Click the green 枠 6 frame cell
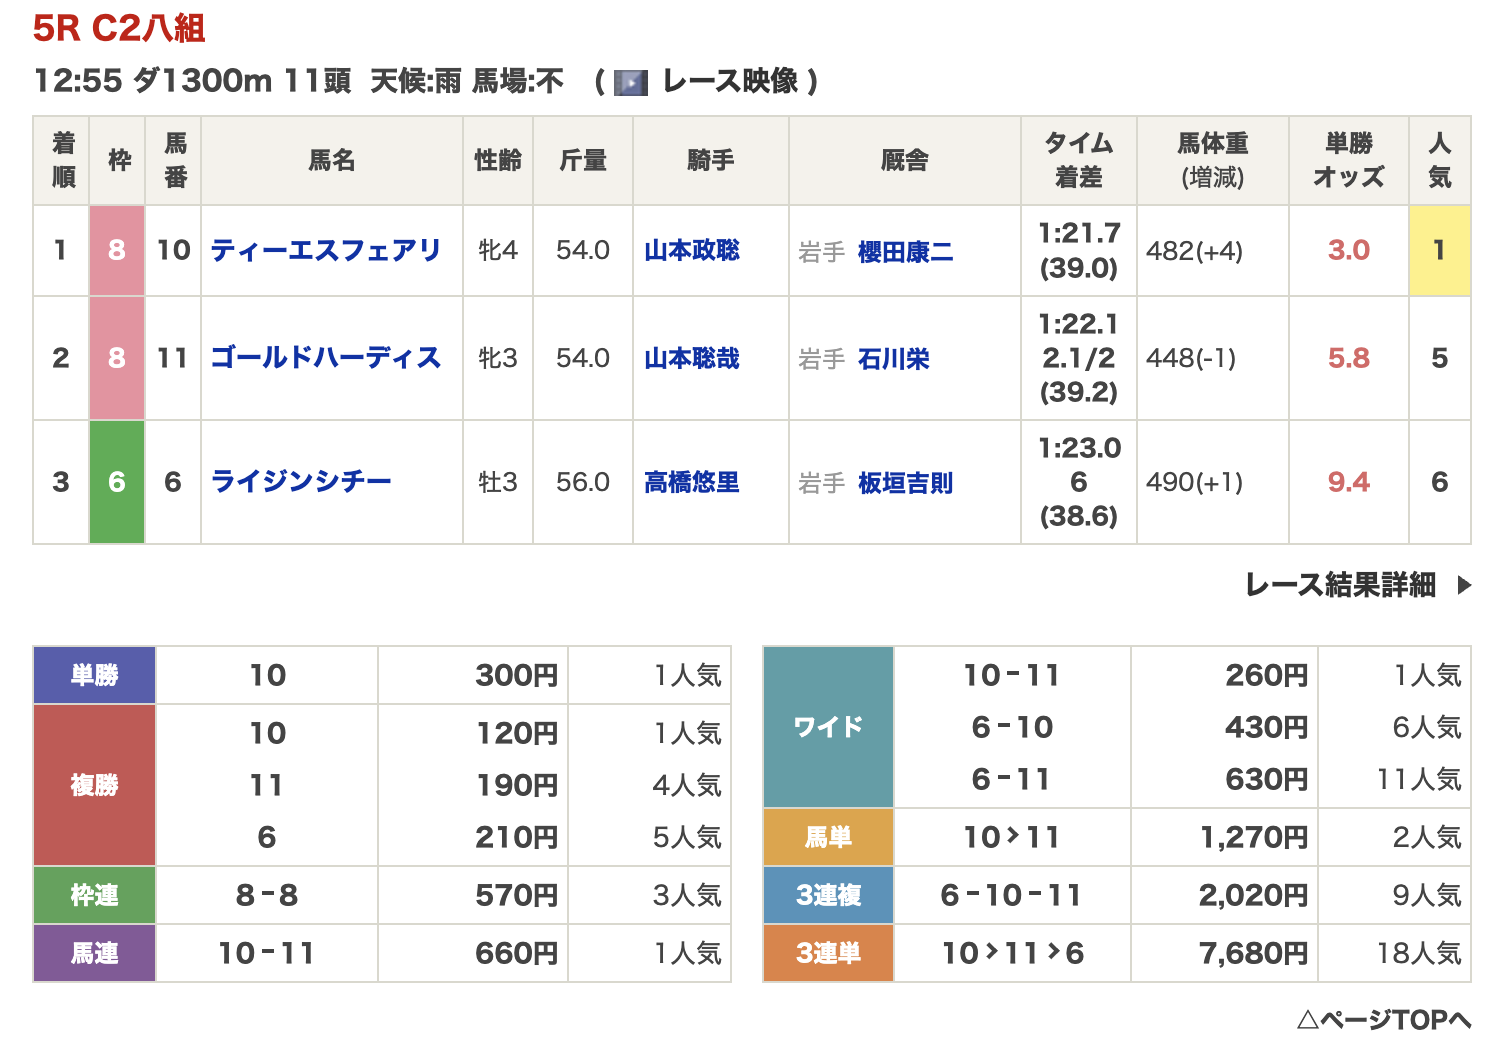Screen dimensions: 1506x1046 [x=117, y=482]
